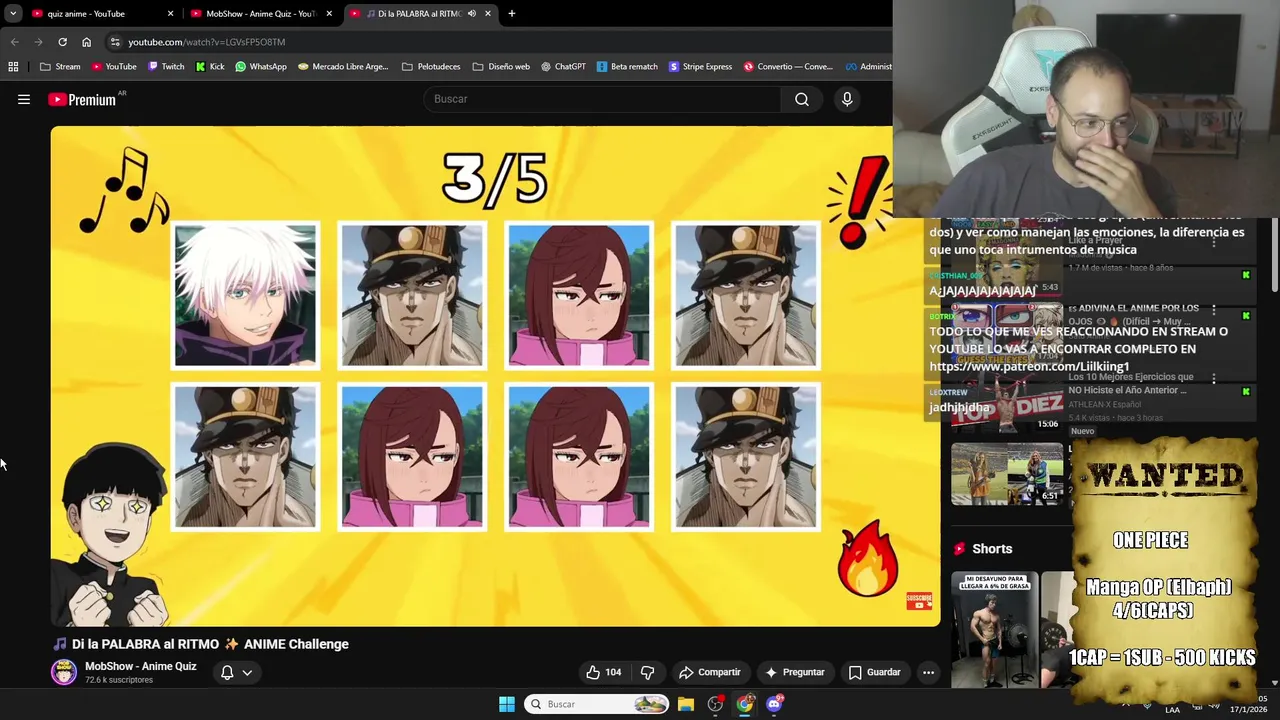This screenshot has width=1280, height=720.
Task: Open the ChatGPT bookmark
Action: [563, 67]
